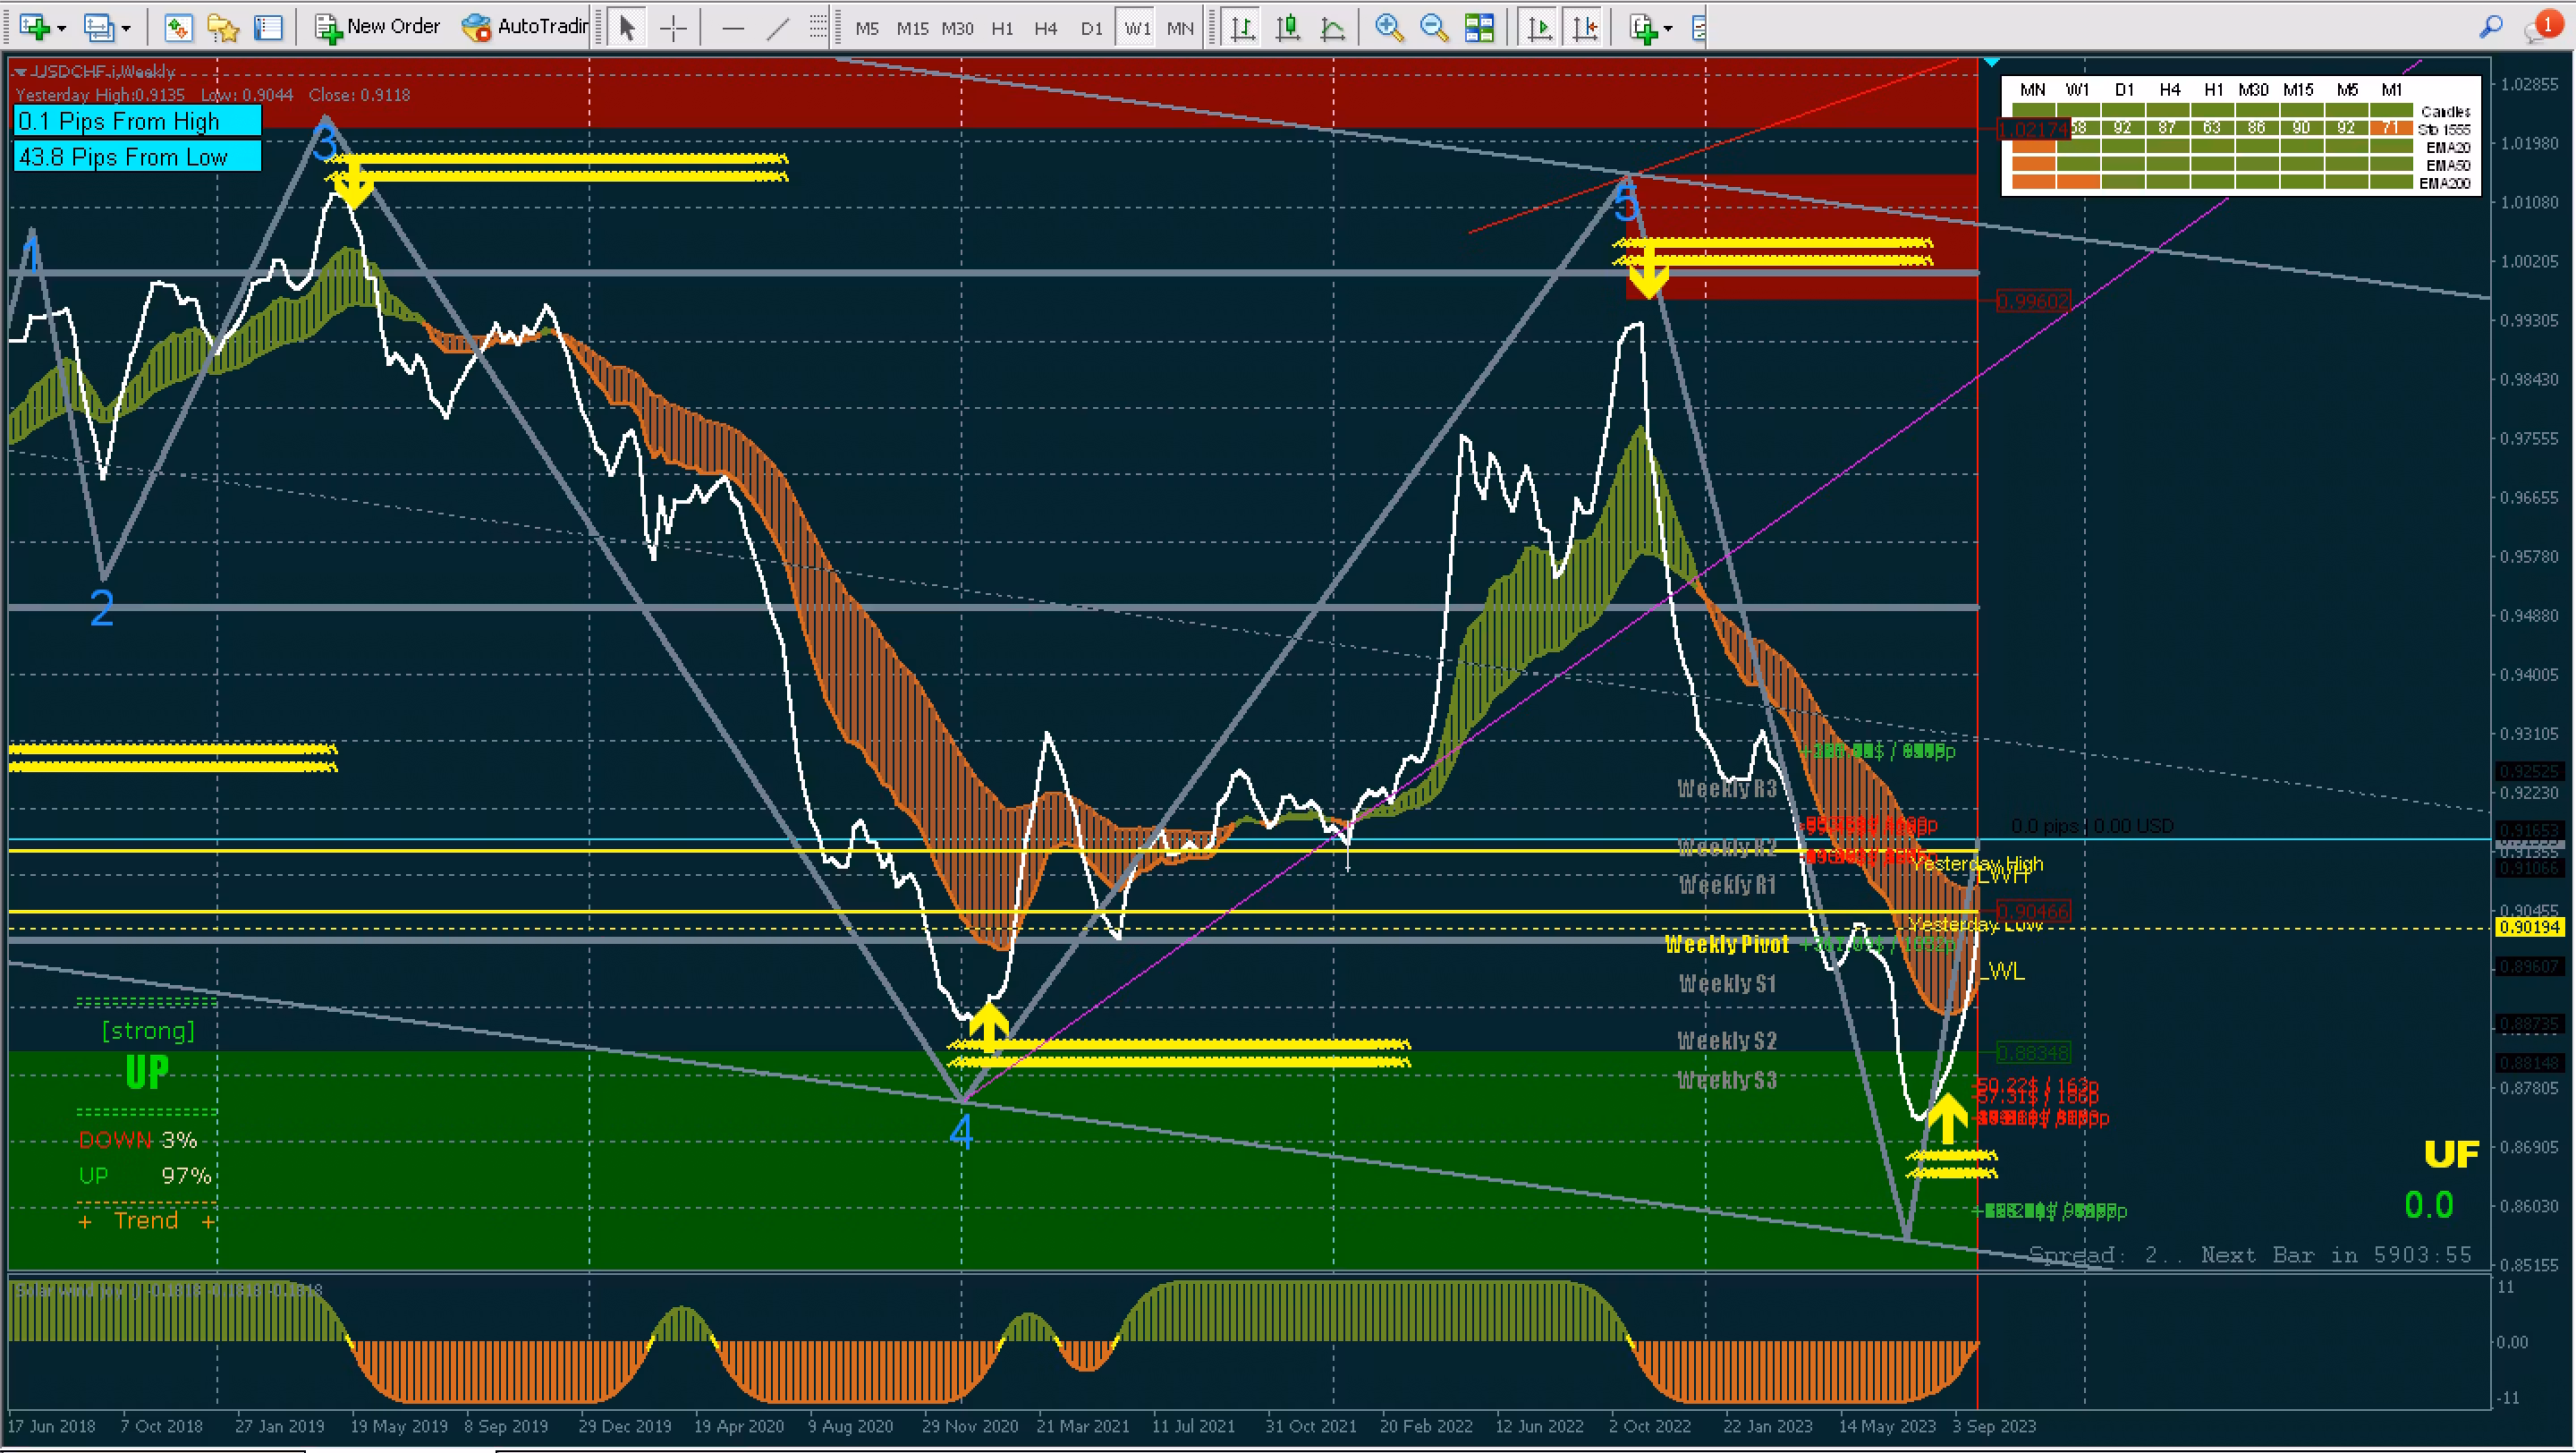Open the Navigator favorites folder icon
The width and height of the screenshot is (2576, 1453).
223,27
